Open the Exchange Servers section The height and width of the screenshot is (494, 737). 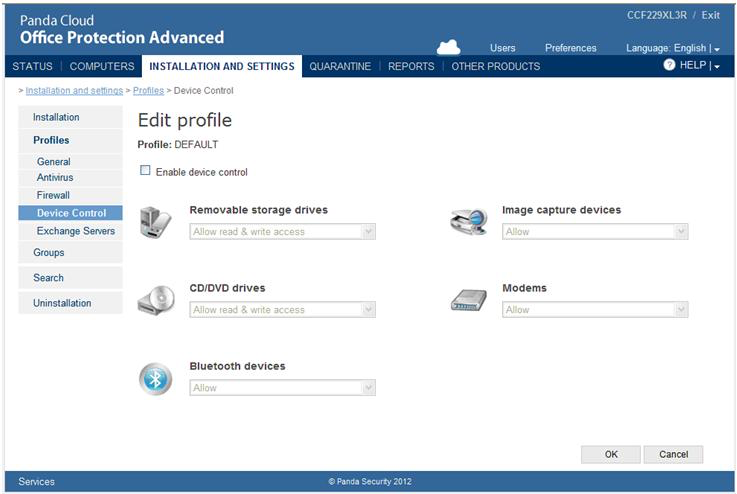coord(71,231)
